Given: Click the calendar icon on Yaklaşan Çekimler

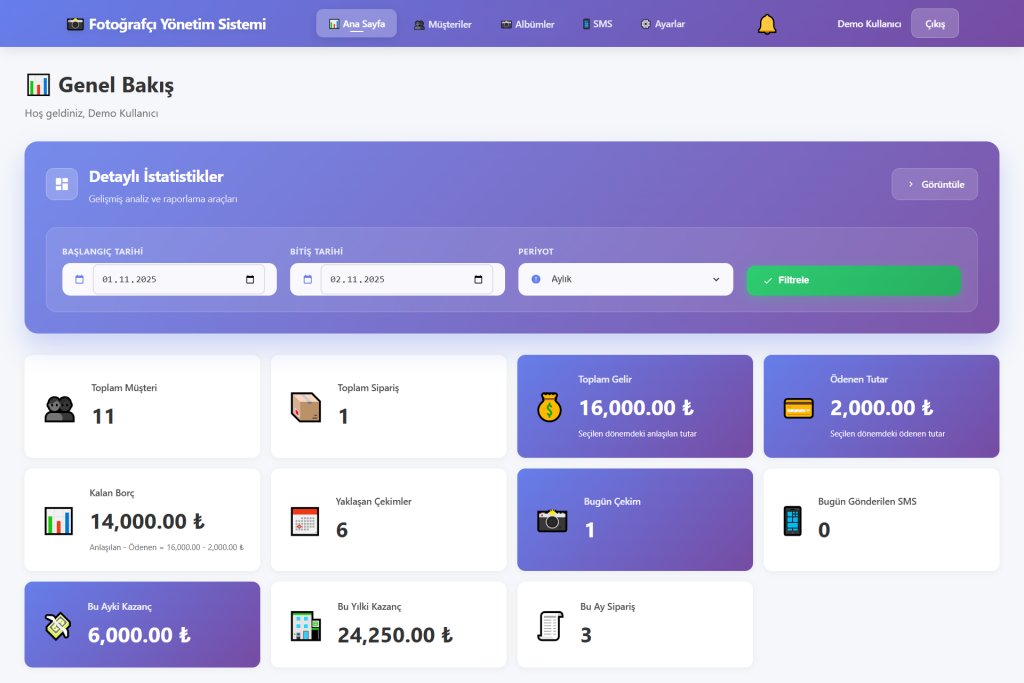Looking at the screenshot, I should [x=304, y=520].
